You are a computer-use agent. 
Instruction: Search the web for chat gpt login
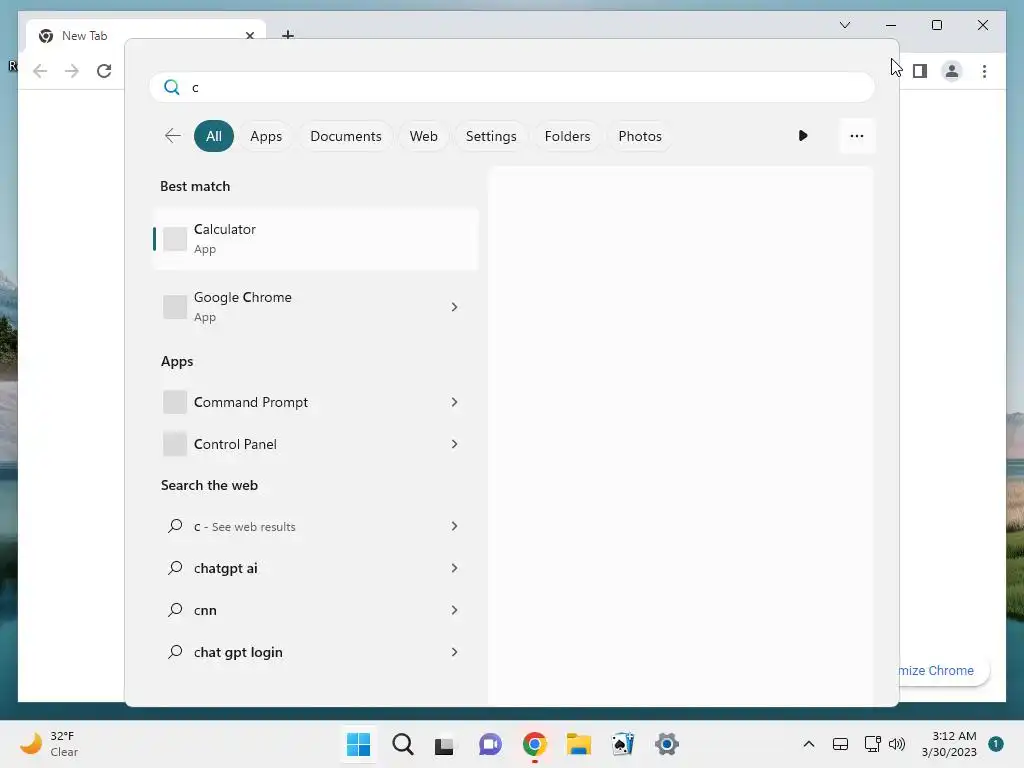pyautogui.click(x=315, y=652)
